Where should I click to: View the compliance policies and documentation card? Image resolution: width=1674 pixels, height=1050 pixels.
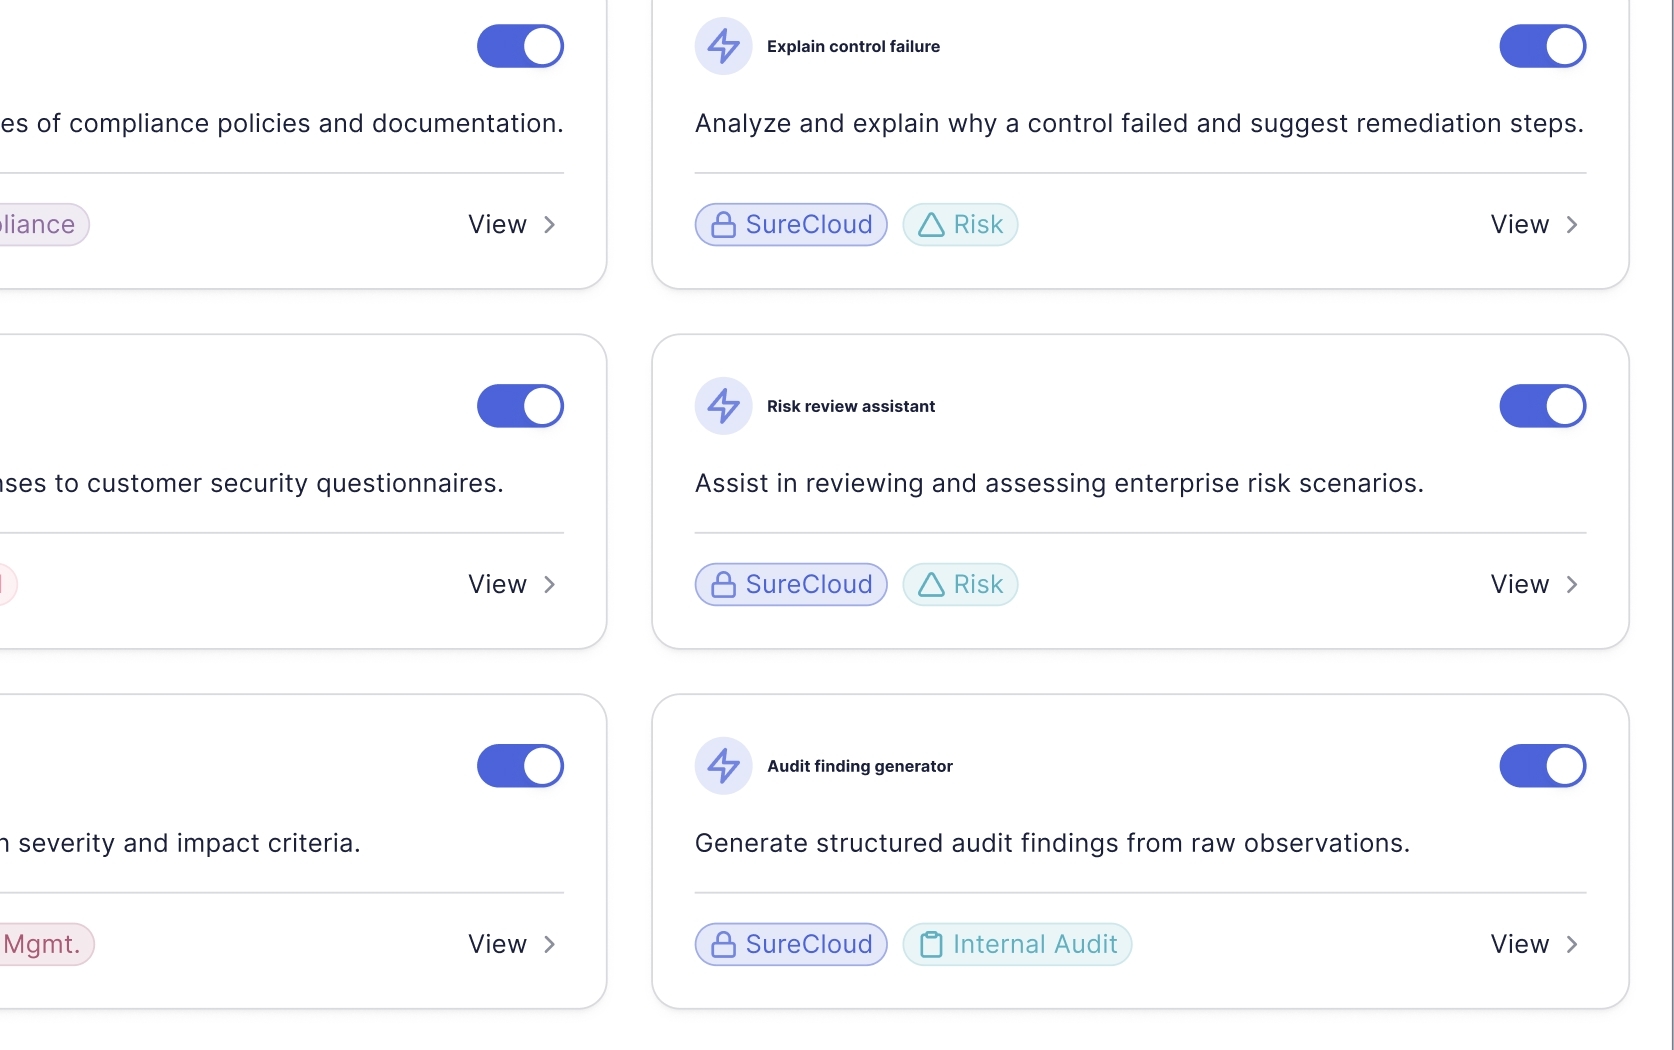click(512, 225)
